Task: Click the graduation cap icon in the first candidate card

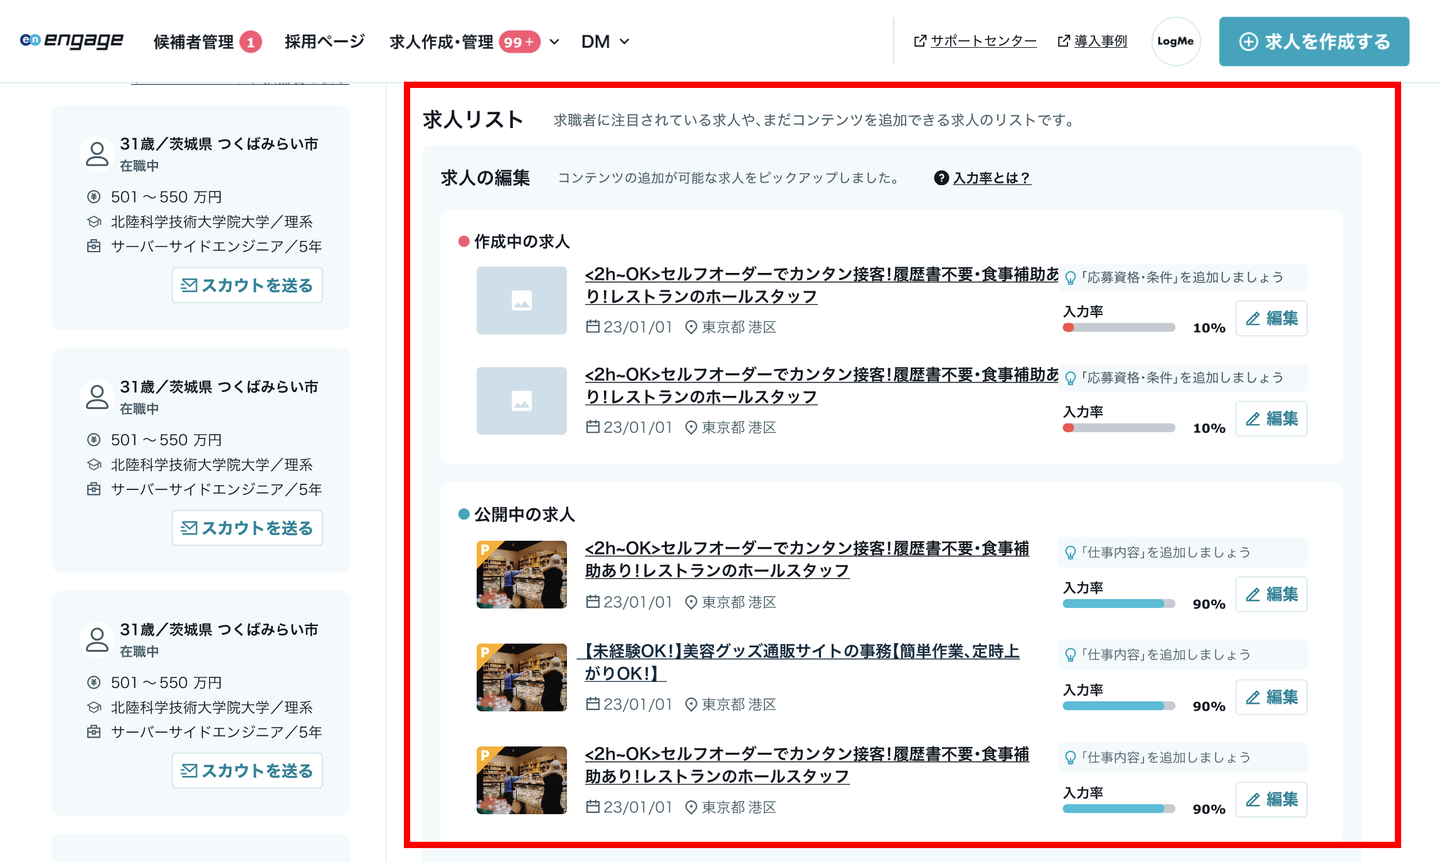Action: (94, 221)
